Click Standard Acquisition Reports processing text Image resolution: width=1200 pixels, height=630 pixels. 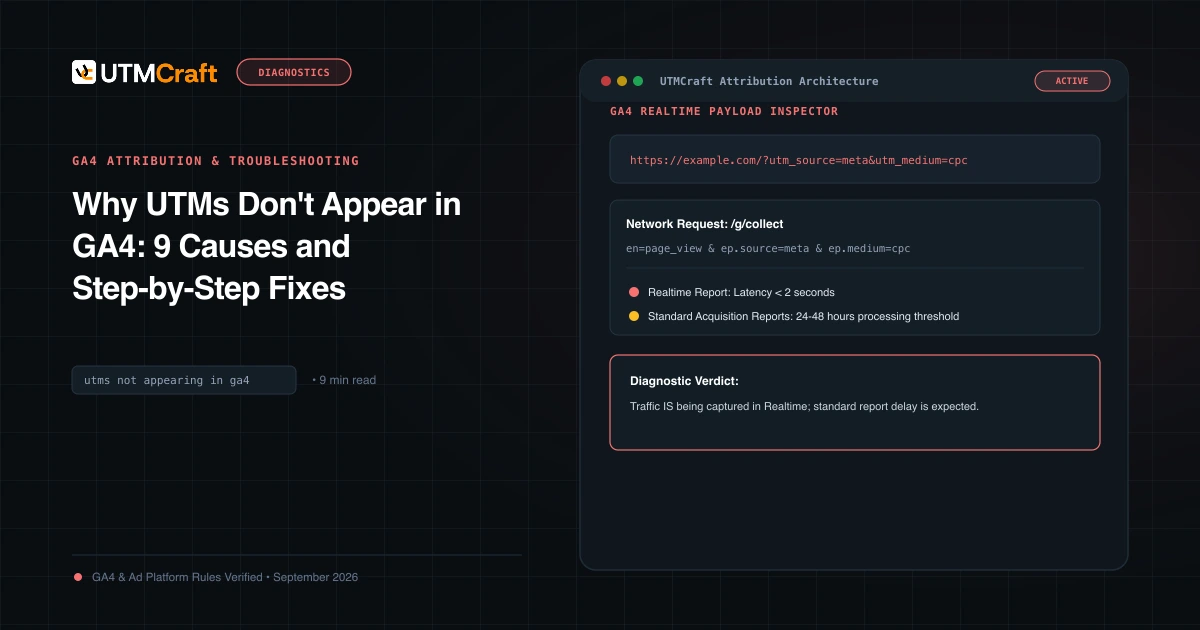click(803, 316)
